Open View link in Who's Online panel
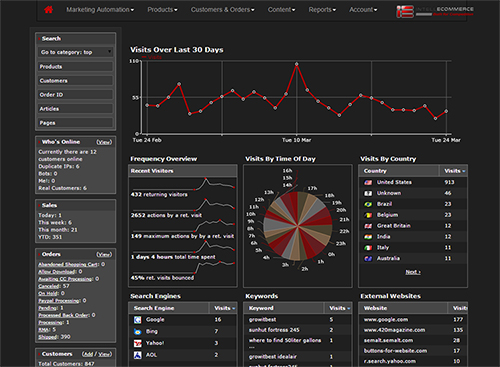Screen dimensions: 500x367 (x=104, y=142)
